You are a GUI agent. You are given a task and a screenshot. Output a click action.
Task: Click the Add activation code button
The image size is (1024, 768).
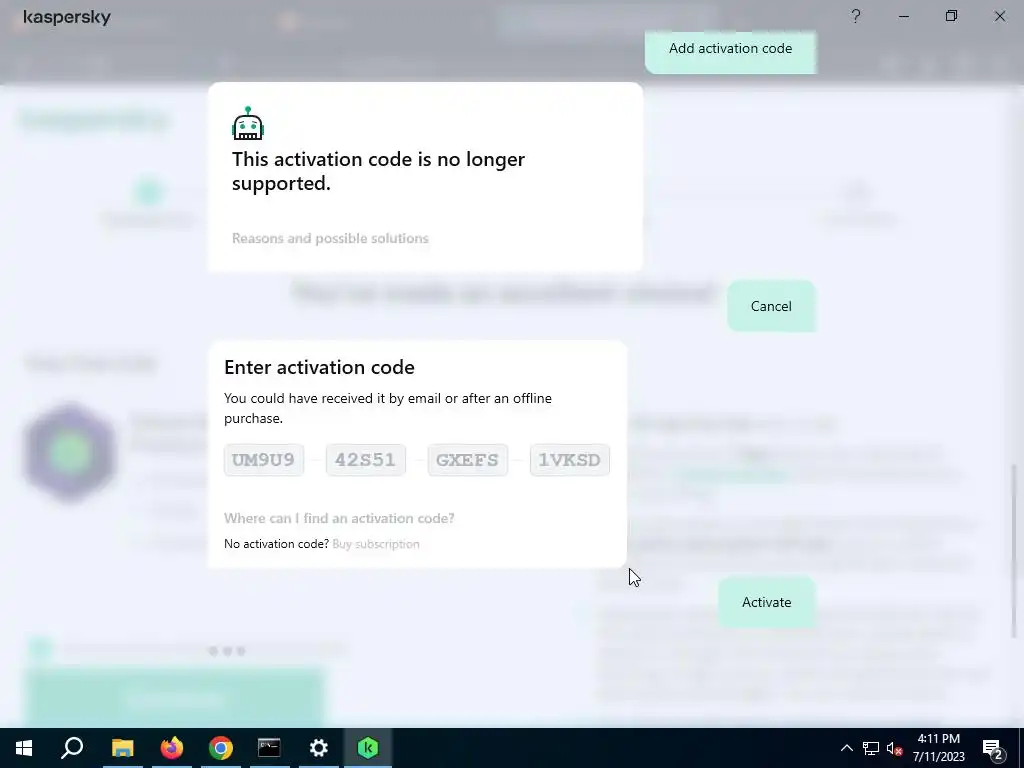[x=730, y=49]
